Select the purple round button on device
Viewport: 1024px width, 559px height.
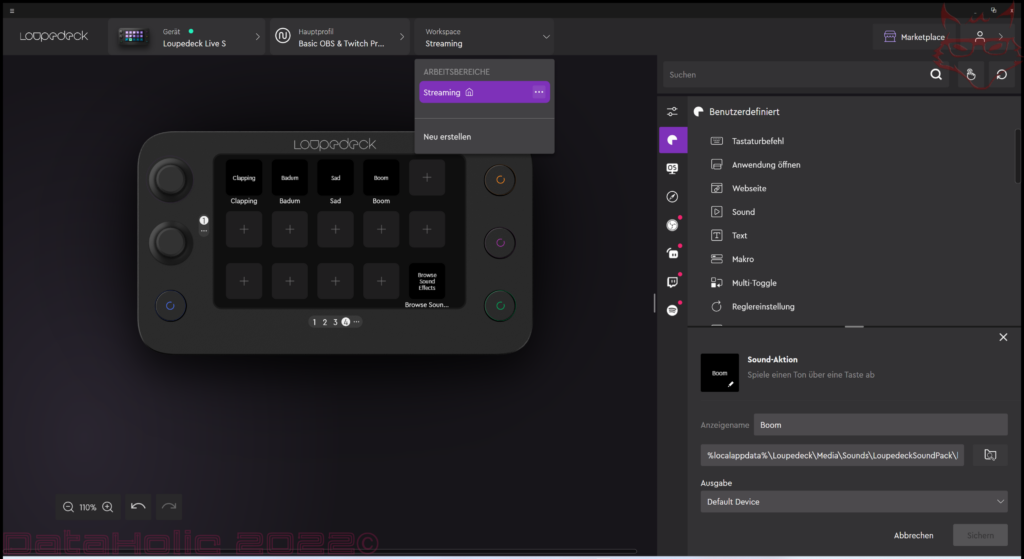[x=500, y=242]
